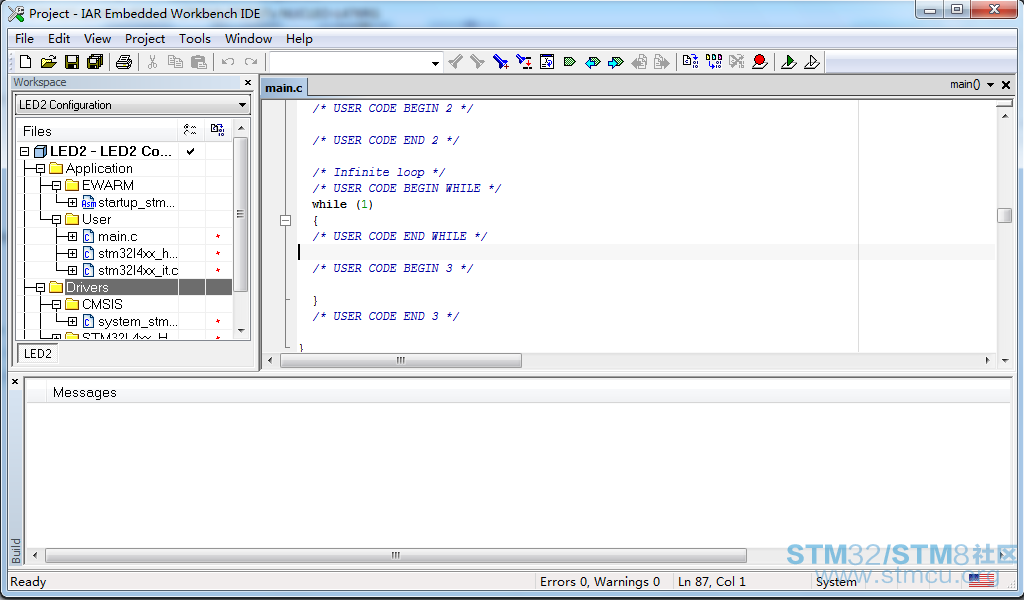Select the main.c editor tab

pyautogui.click(x=284, y=87)
